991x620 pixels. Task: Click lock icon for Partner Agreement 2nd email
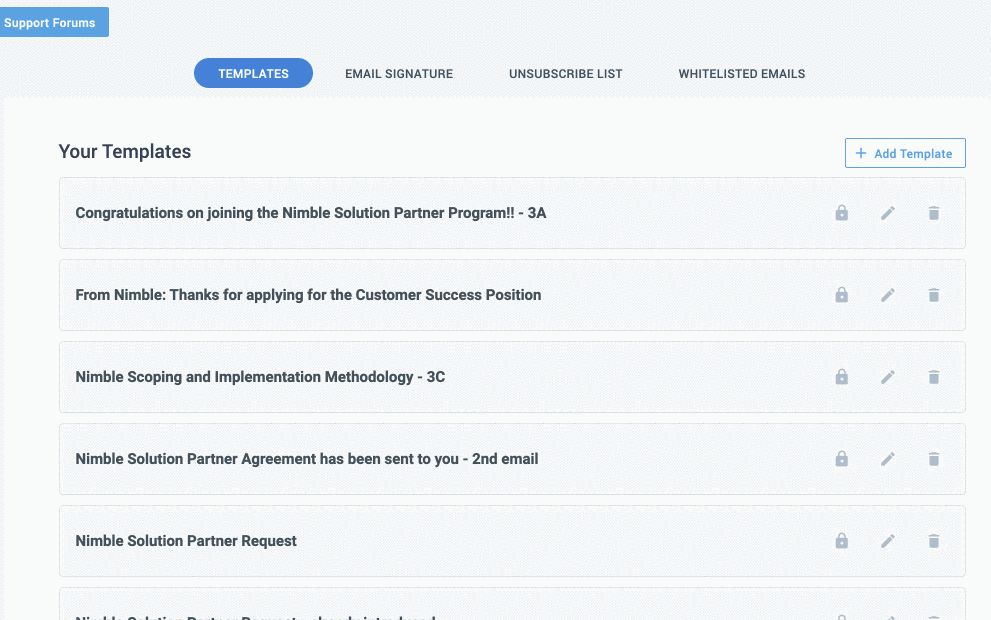841,459
